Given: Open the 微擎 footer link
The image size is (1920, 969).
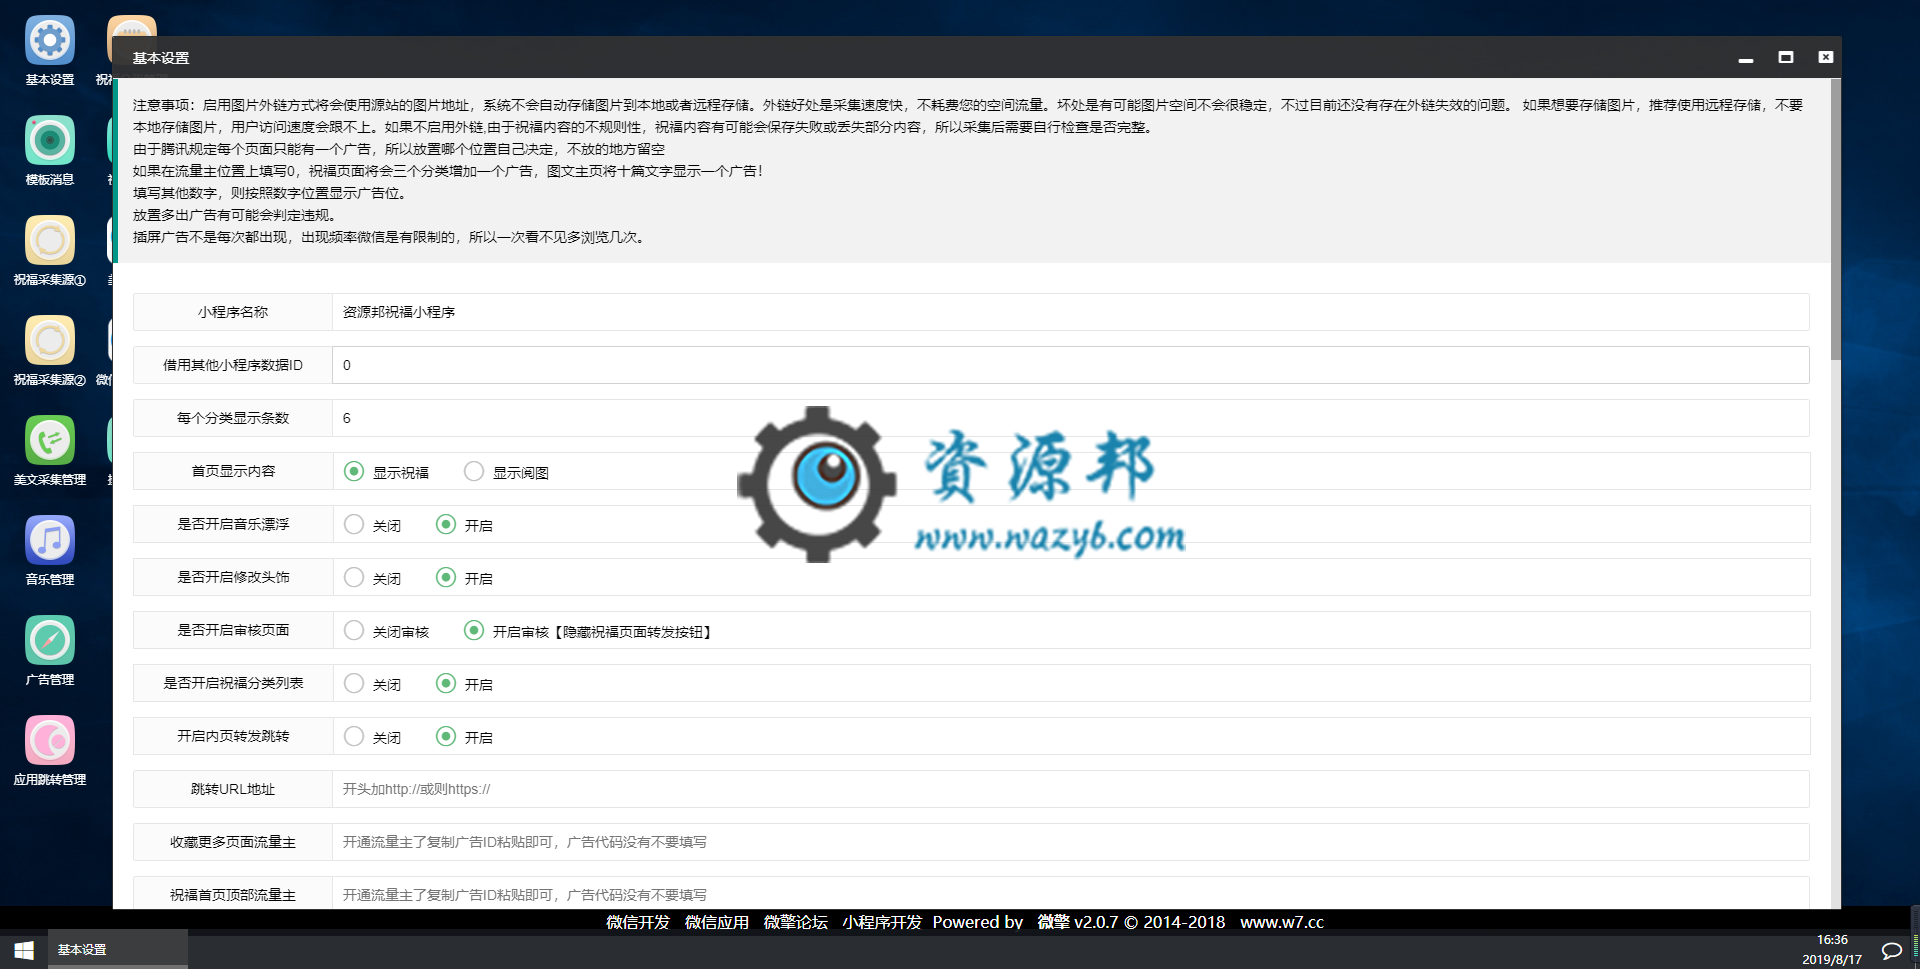Looking at the screenshot, I should click(1054, 922).
